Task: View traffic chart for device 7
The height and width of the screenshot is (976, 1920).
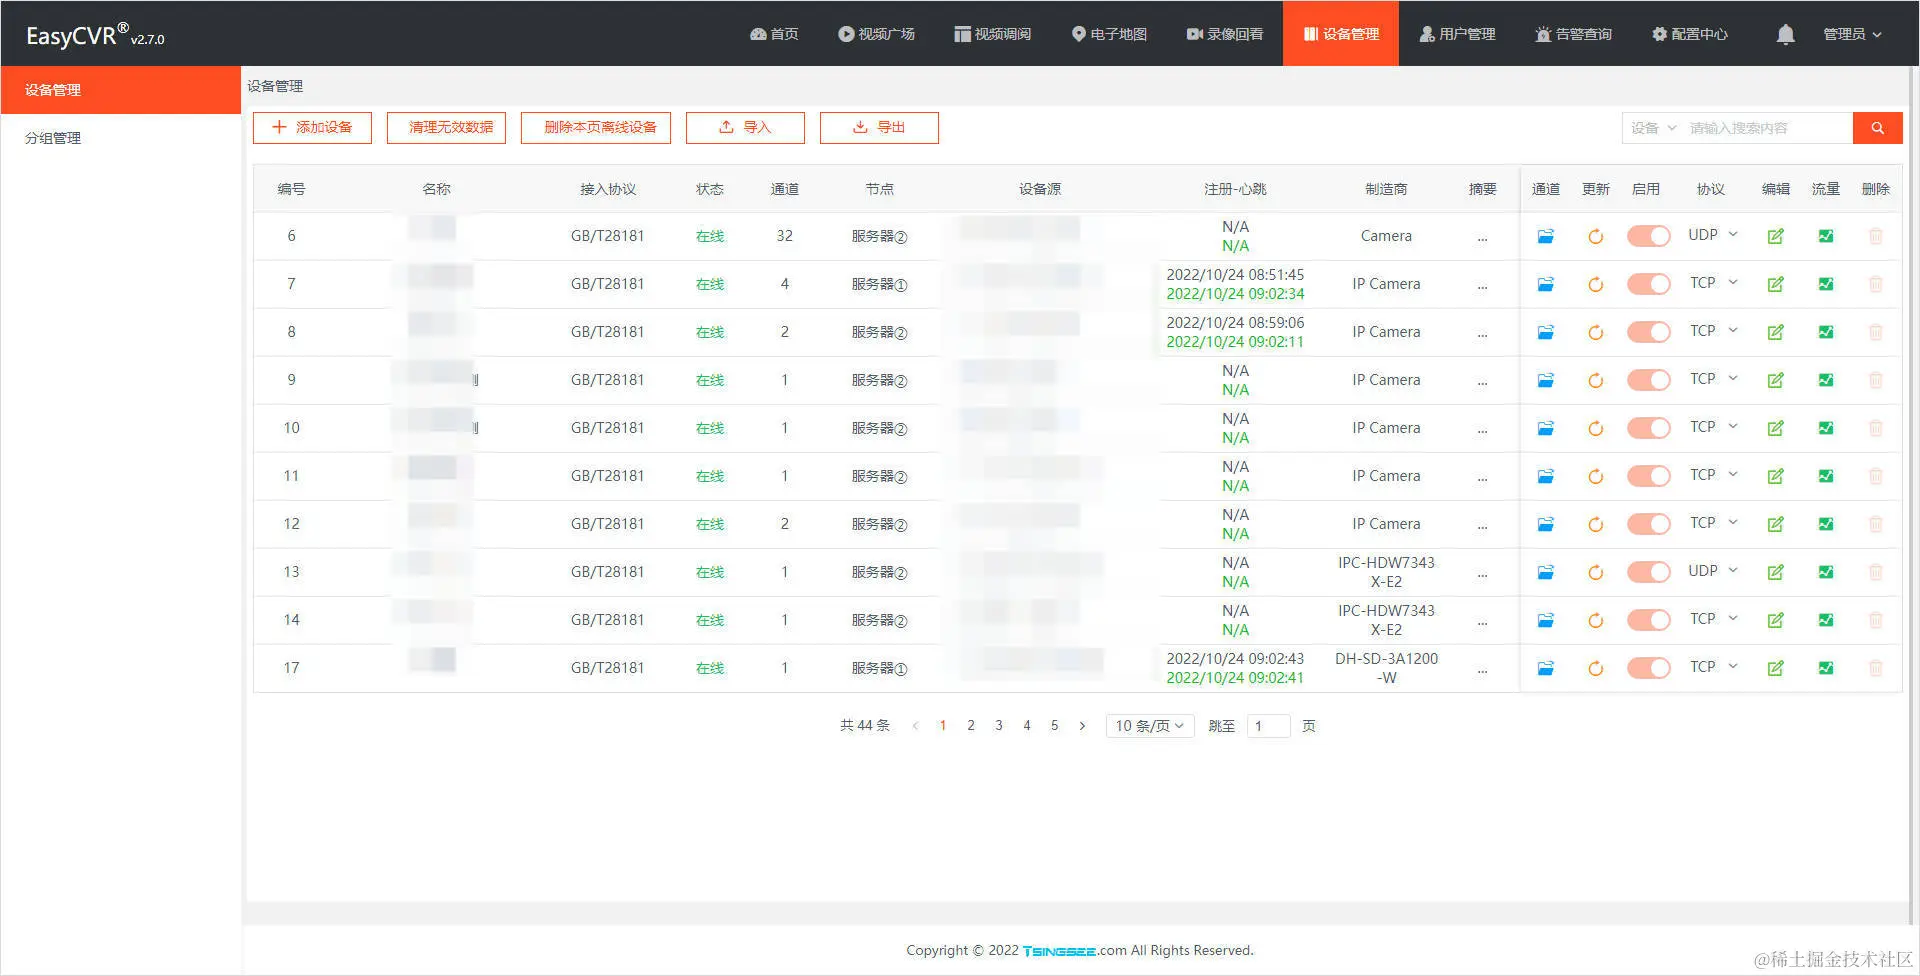Action: [x=1826, y=284]
